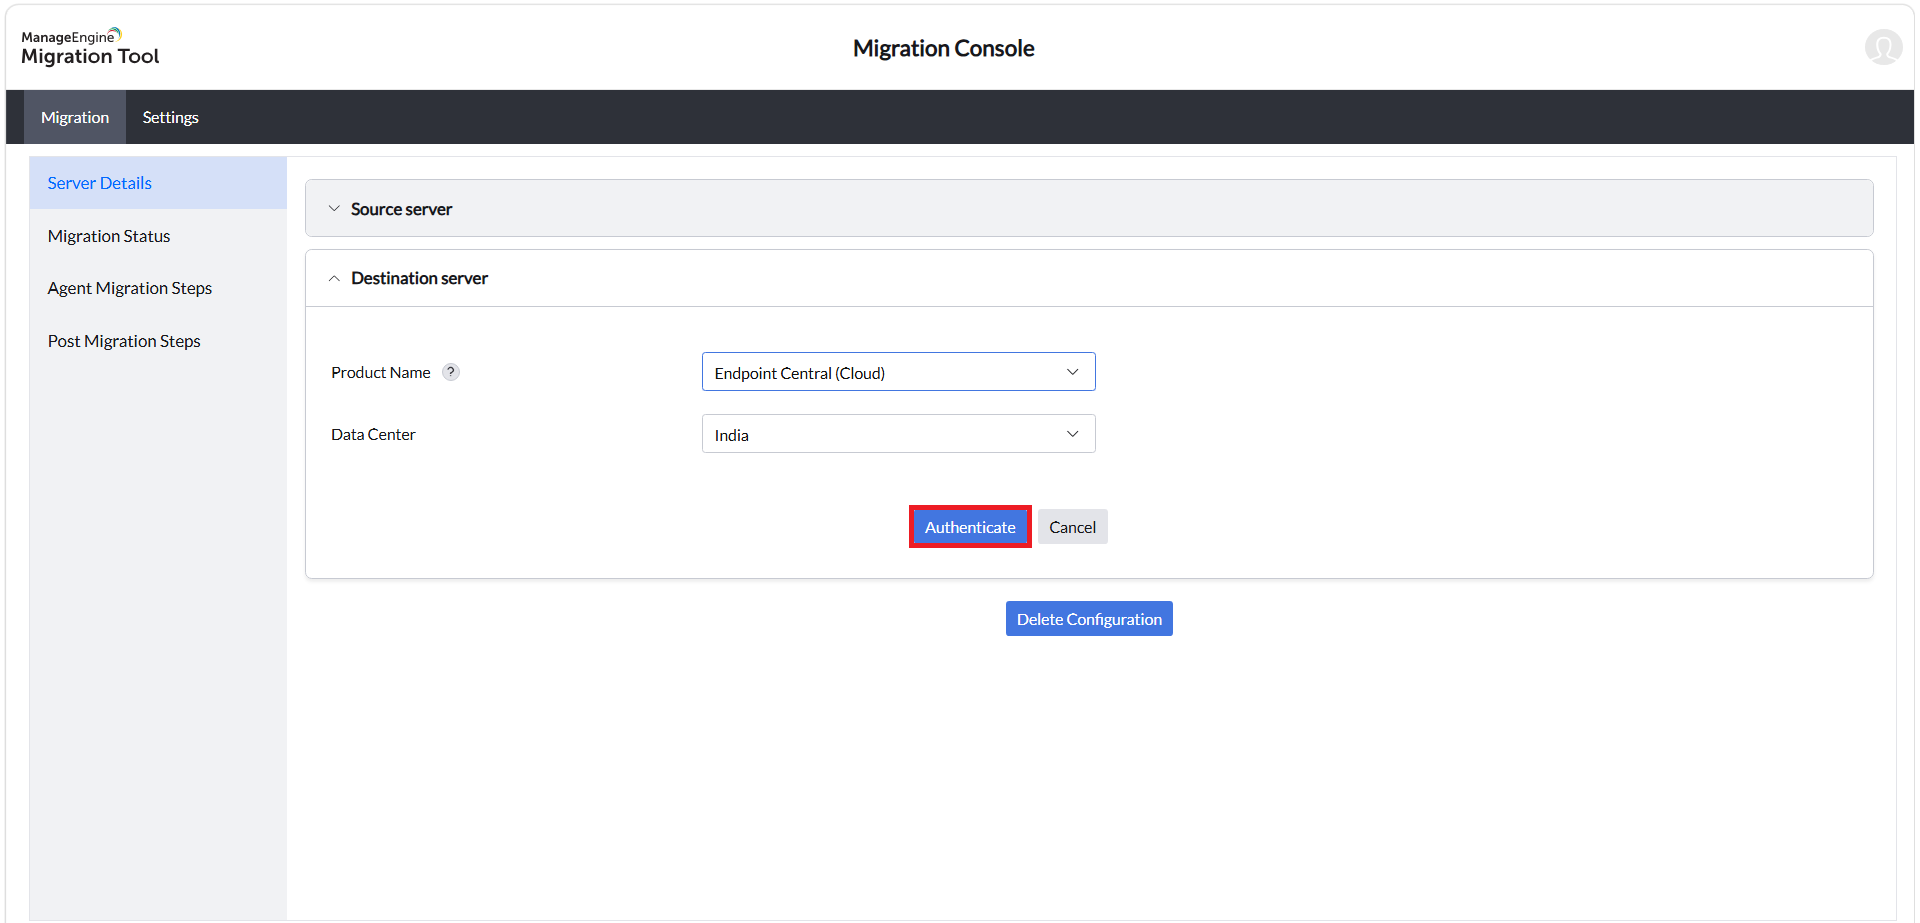
Task: Open Post Migration Steps in the sidebar
Action: click(x=158, y=341)
